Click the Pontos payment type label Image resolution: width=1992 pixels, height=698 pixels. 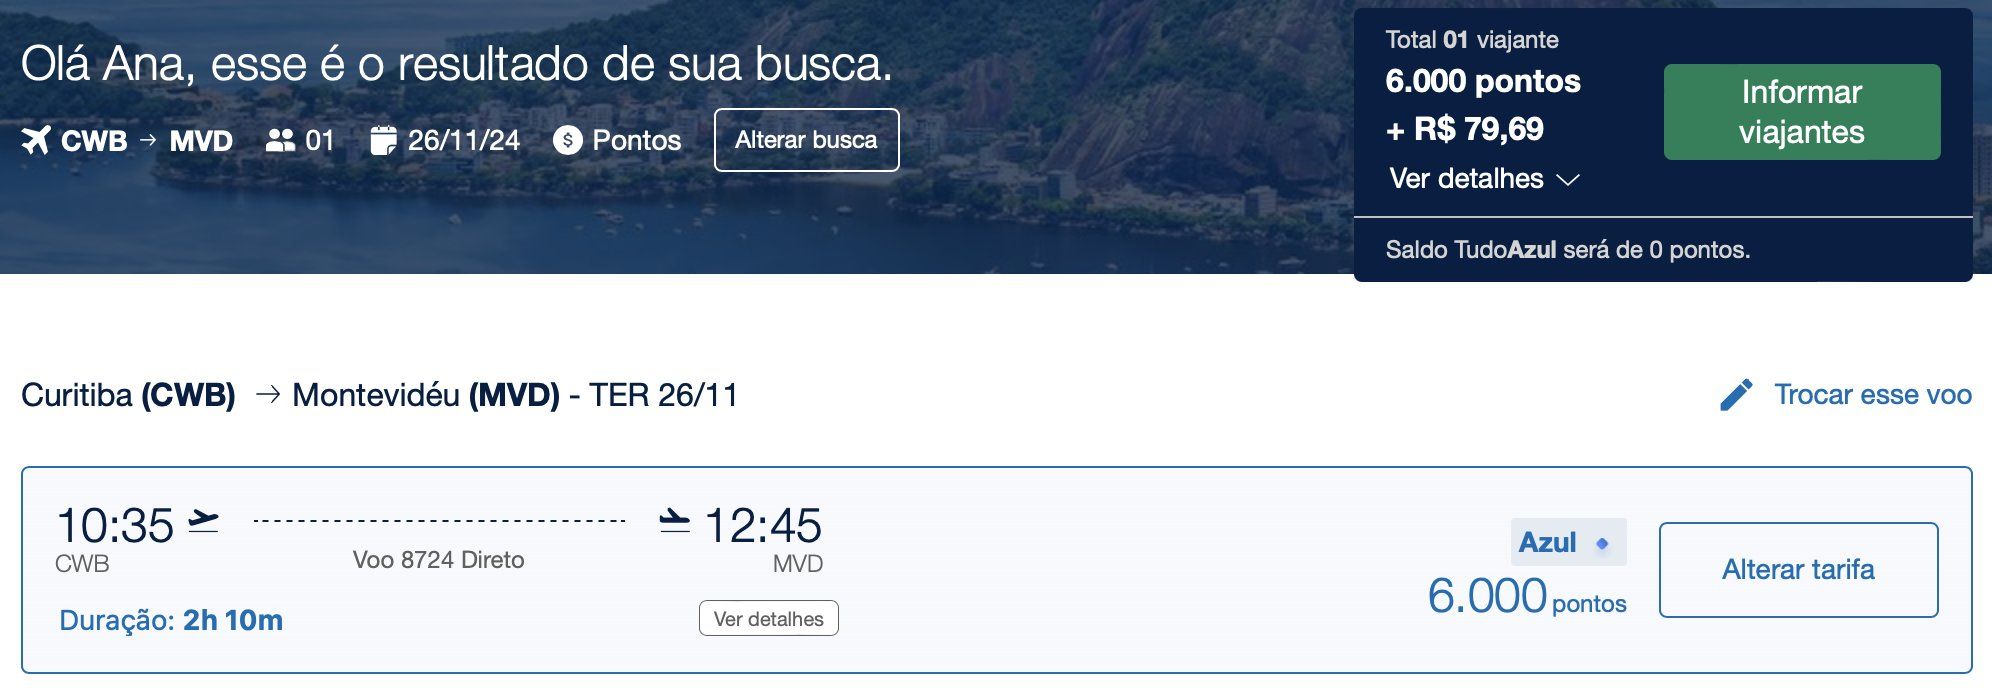[636, 140]
